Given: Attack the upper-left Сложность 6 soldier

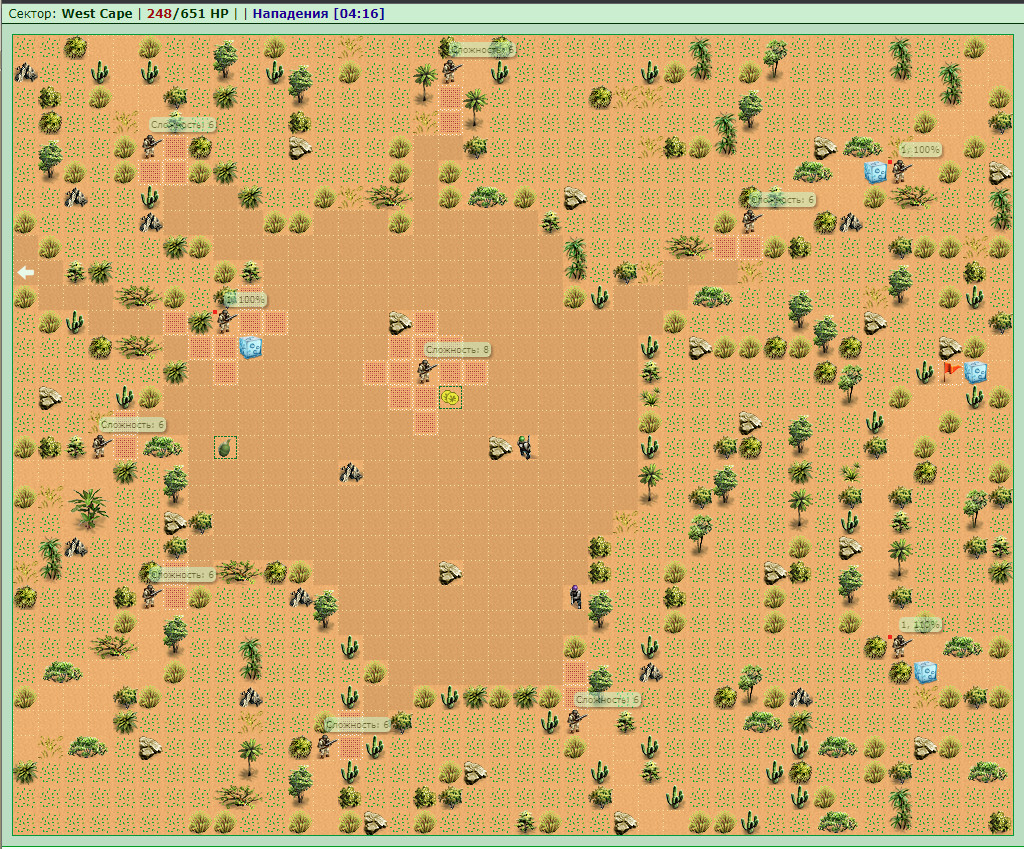Looking at the screenshot, I should [150, 146].
